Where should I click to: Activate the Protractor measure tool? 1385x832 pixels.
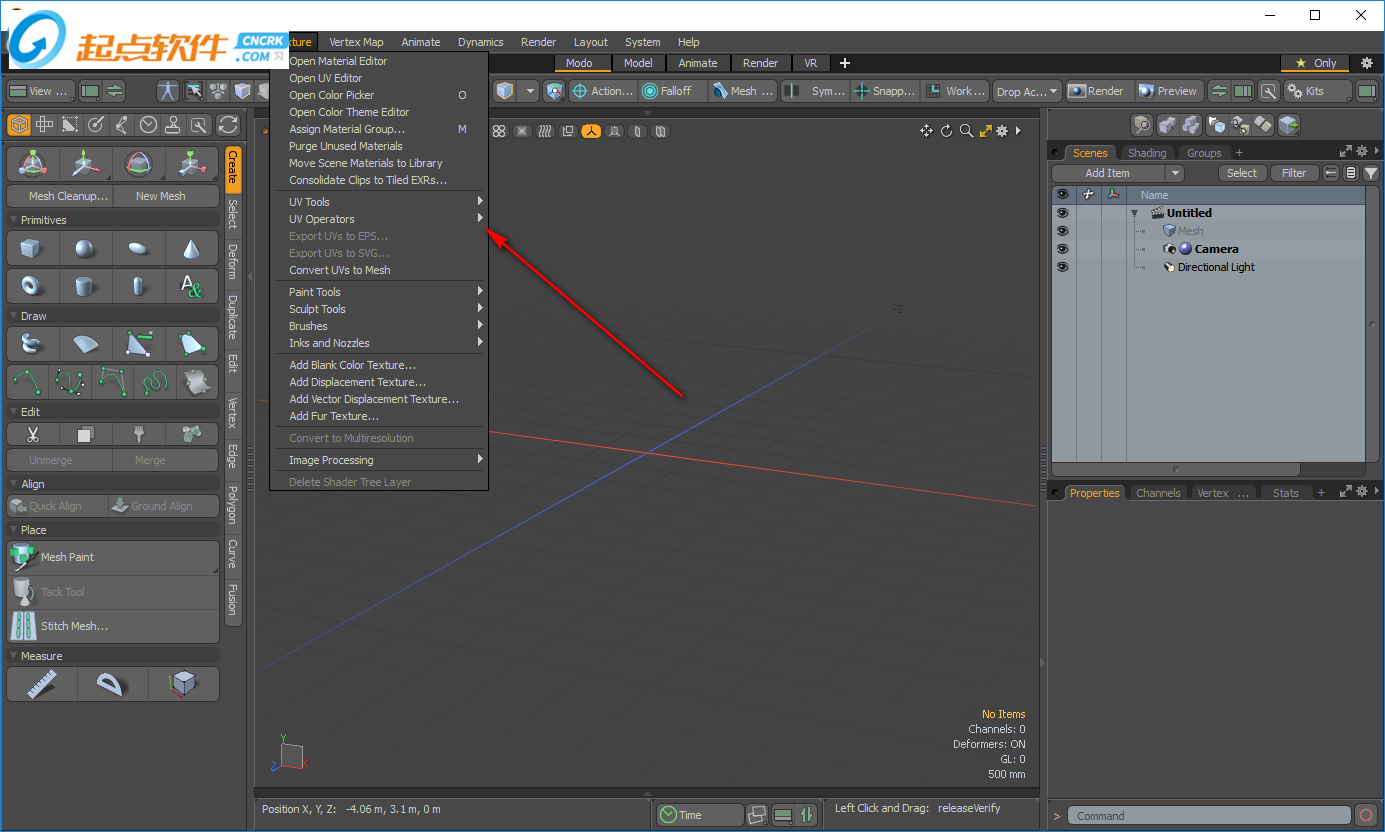(112, 684)
